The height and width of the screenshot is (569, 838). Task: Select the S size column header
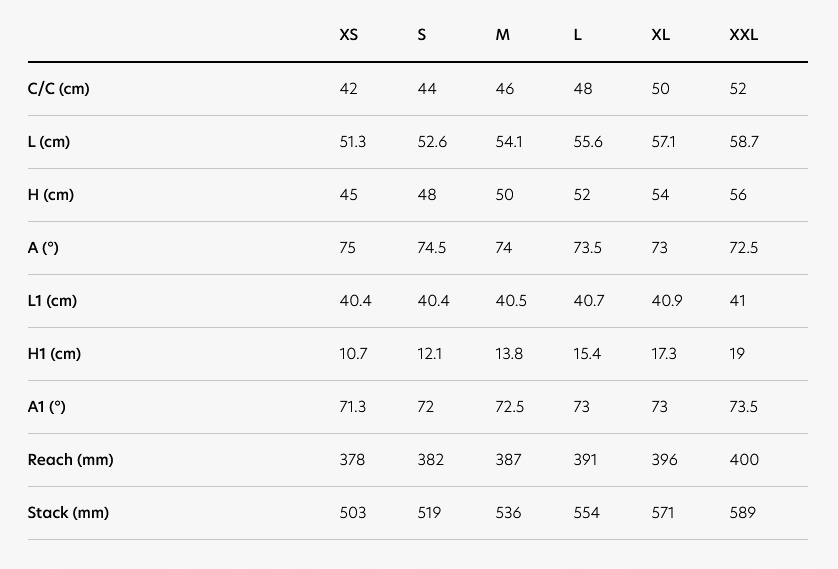click(x=422, y=35)
